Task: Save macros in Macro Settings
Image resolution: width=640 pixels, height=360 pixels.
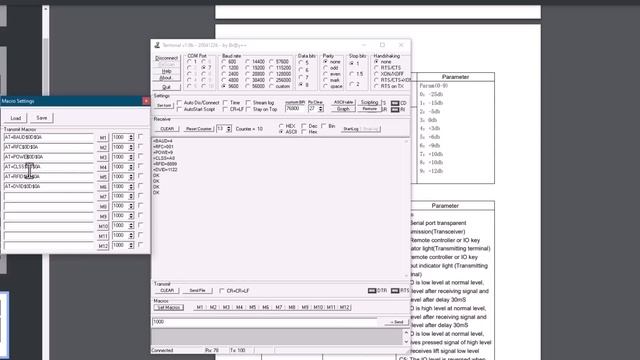Action: pyautogui.click(x=42, y=118)
